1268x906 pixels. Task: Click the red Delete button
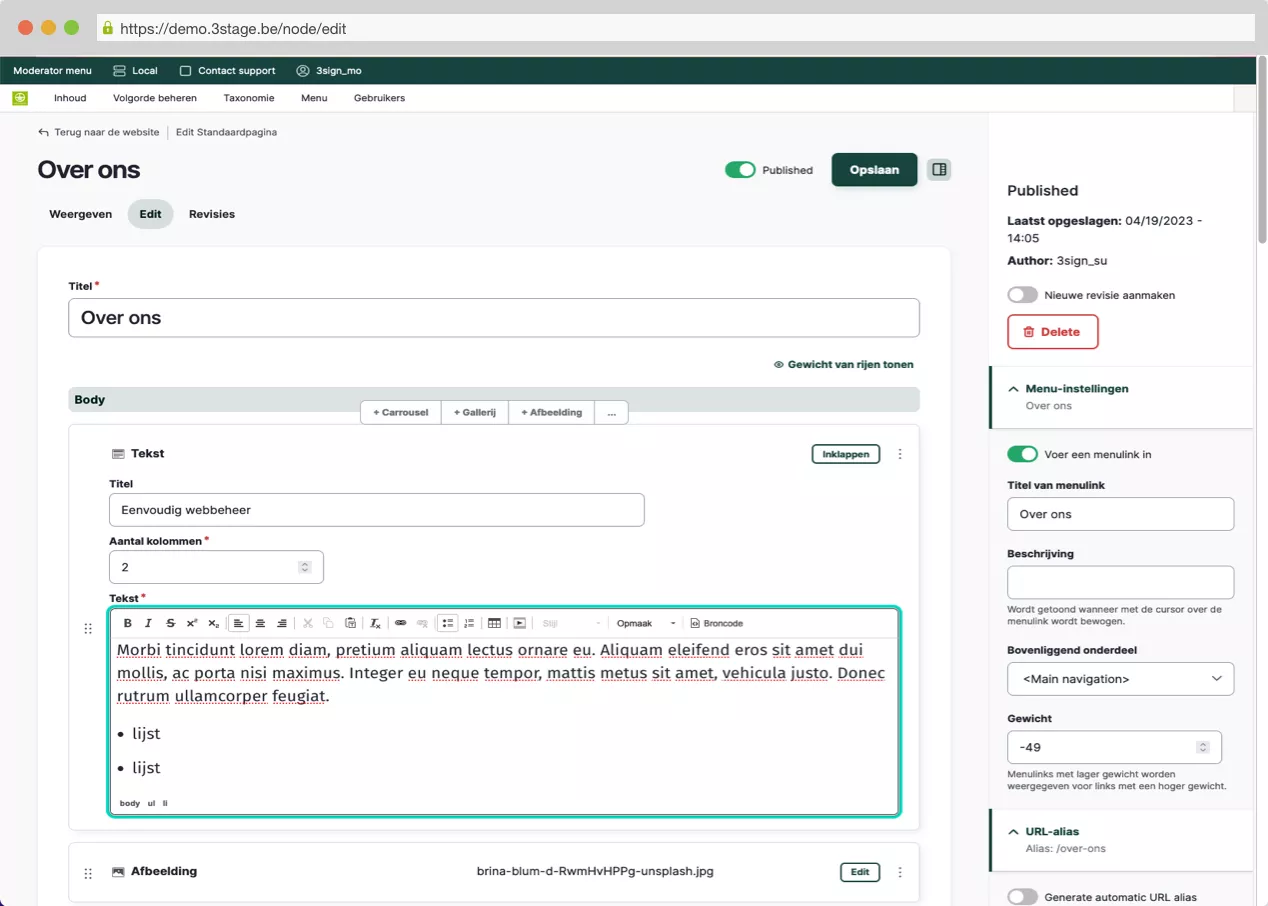point(1052,332)
